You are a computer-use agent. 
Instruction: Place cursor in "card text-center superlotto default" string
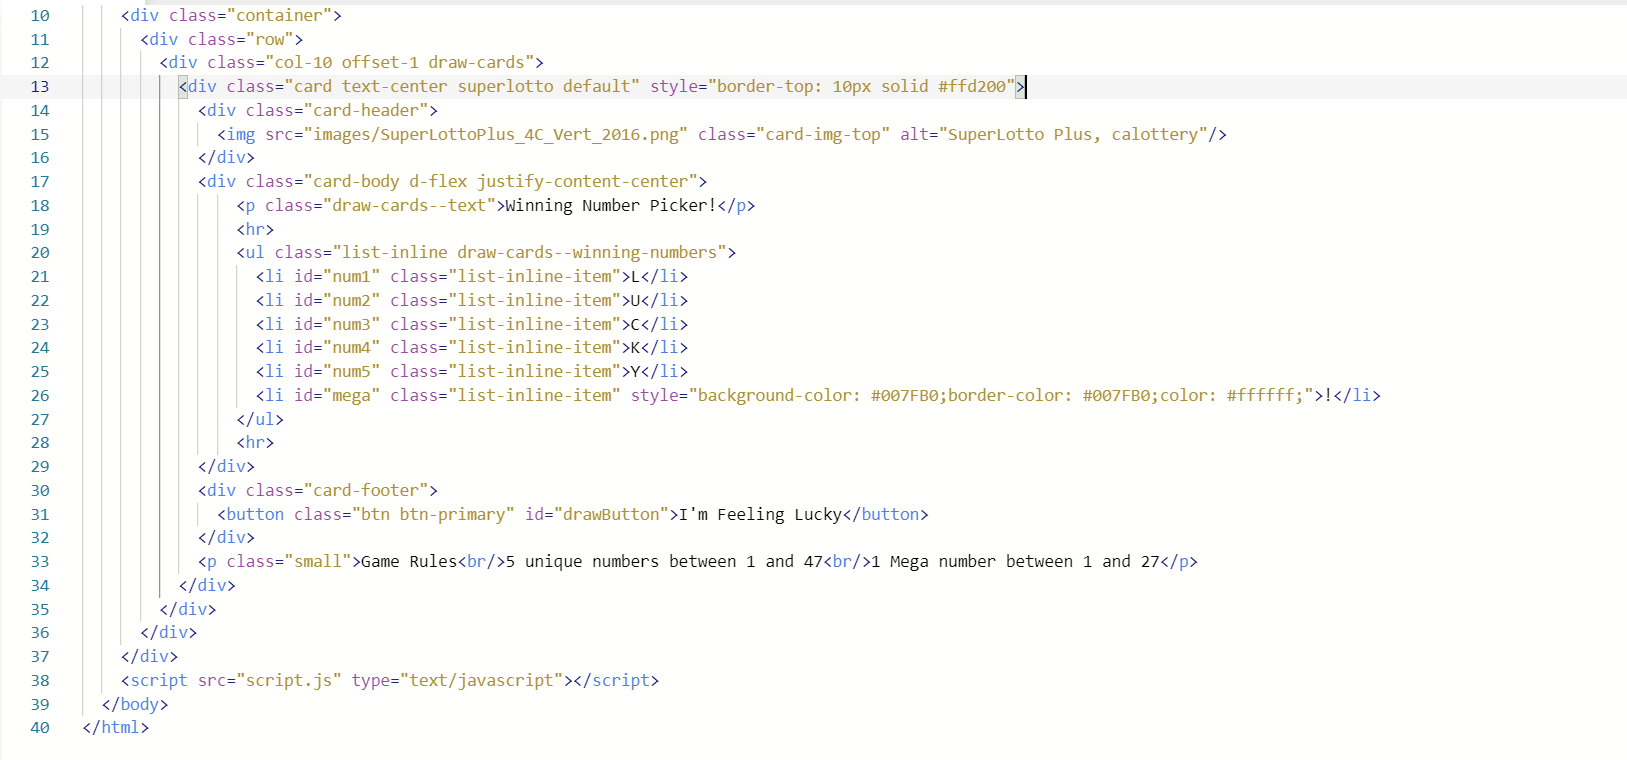click(x=462, y=86)
